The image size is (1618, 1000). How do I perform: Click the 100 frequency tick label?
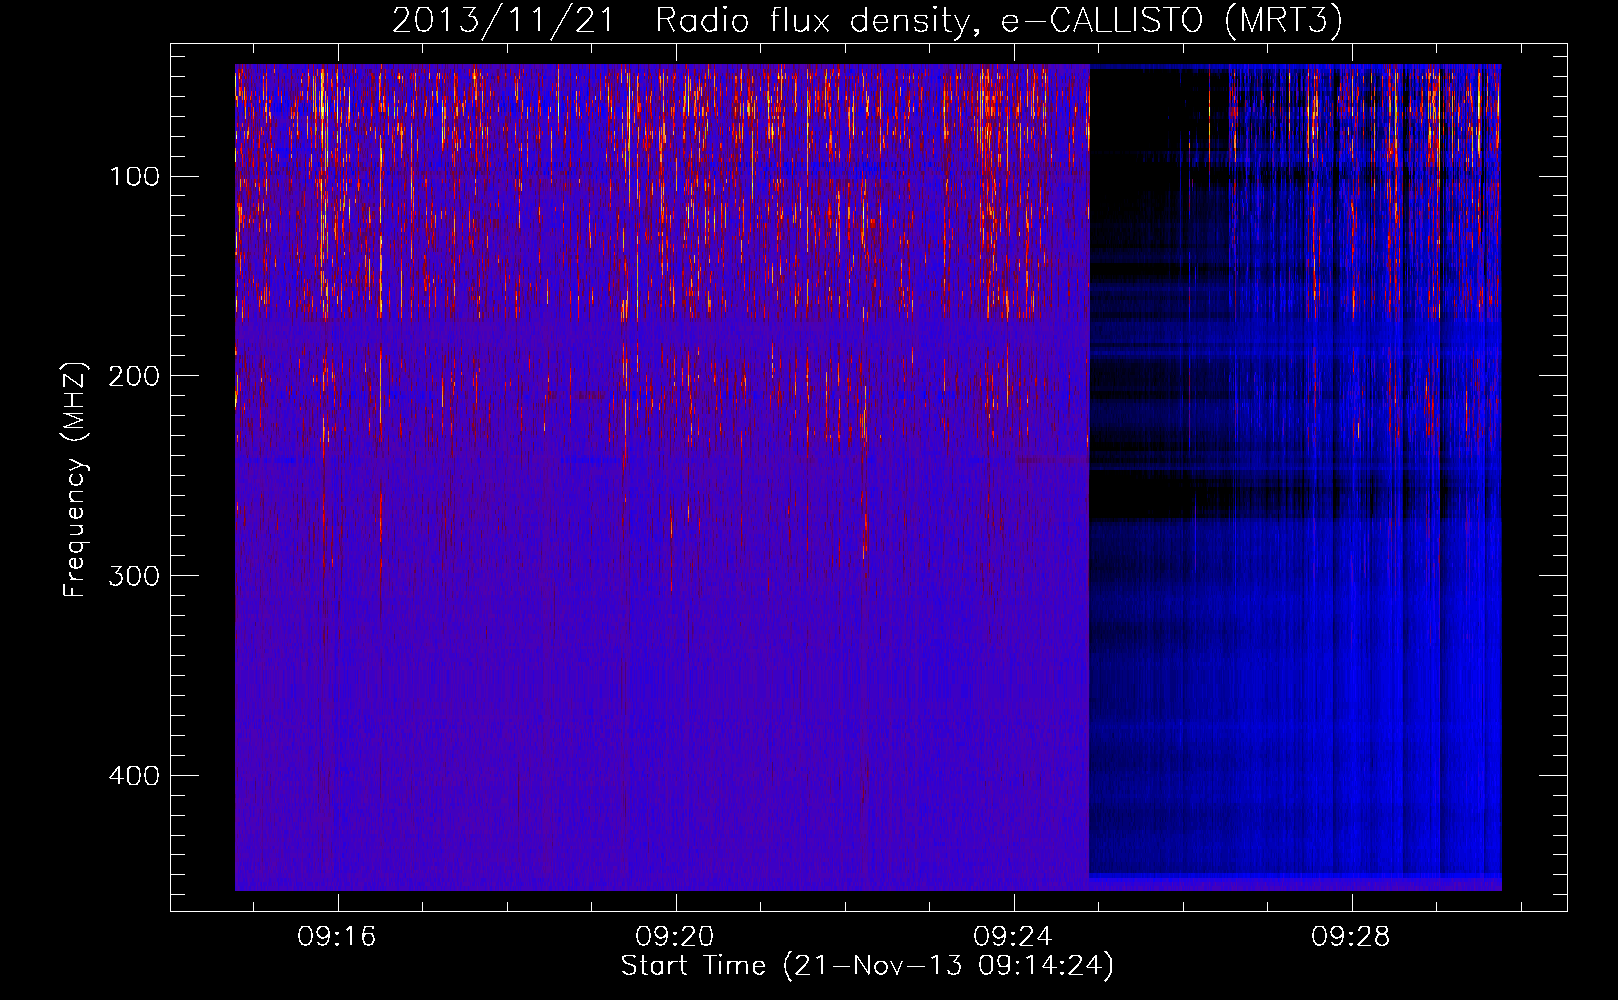click(135, 177)
